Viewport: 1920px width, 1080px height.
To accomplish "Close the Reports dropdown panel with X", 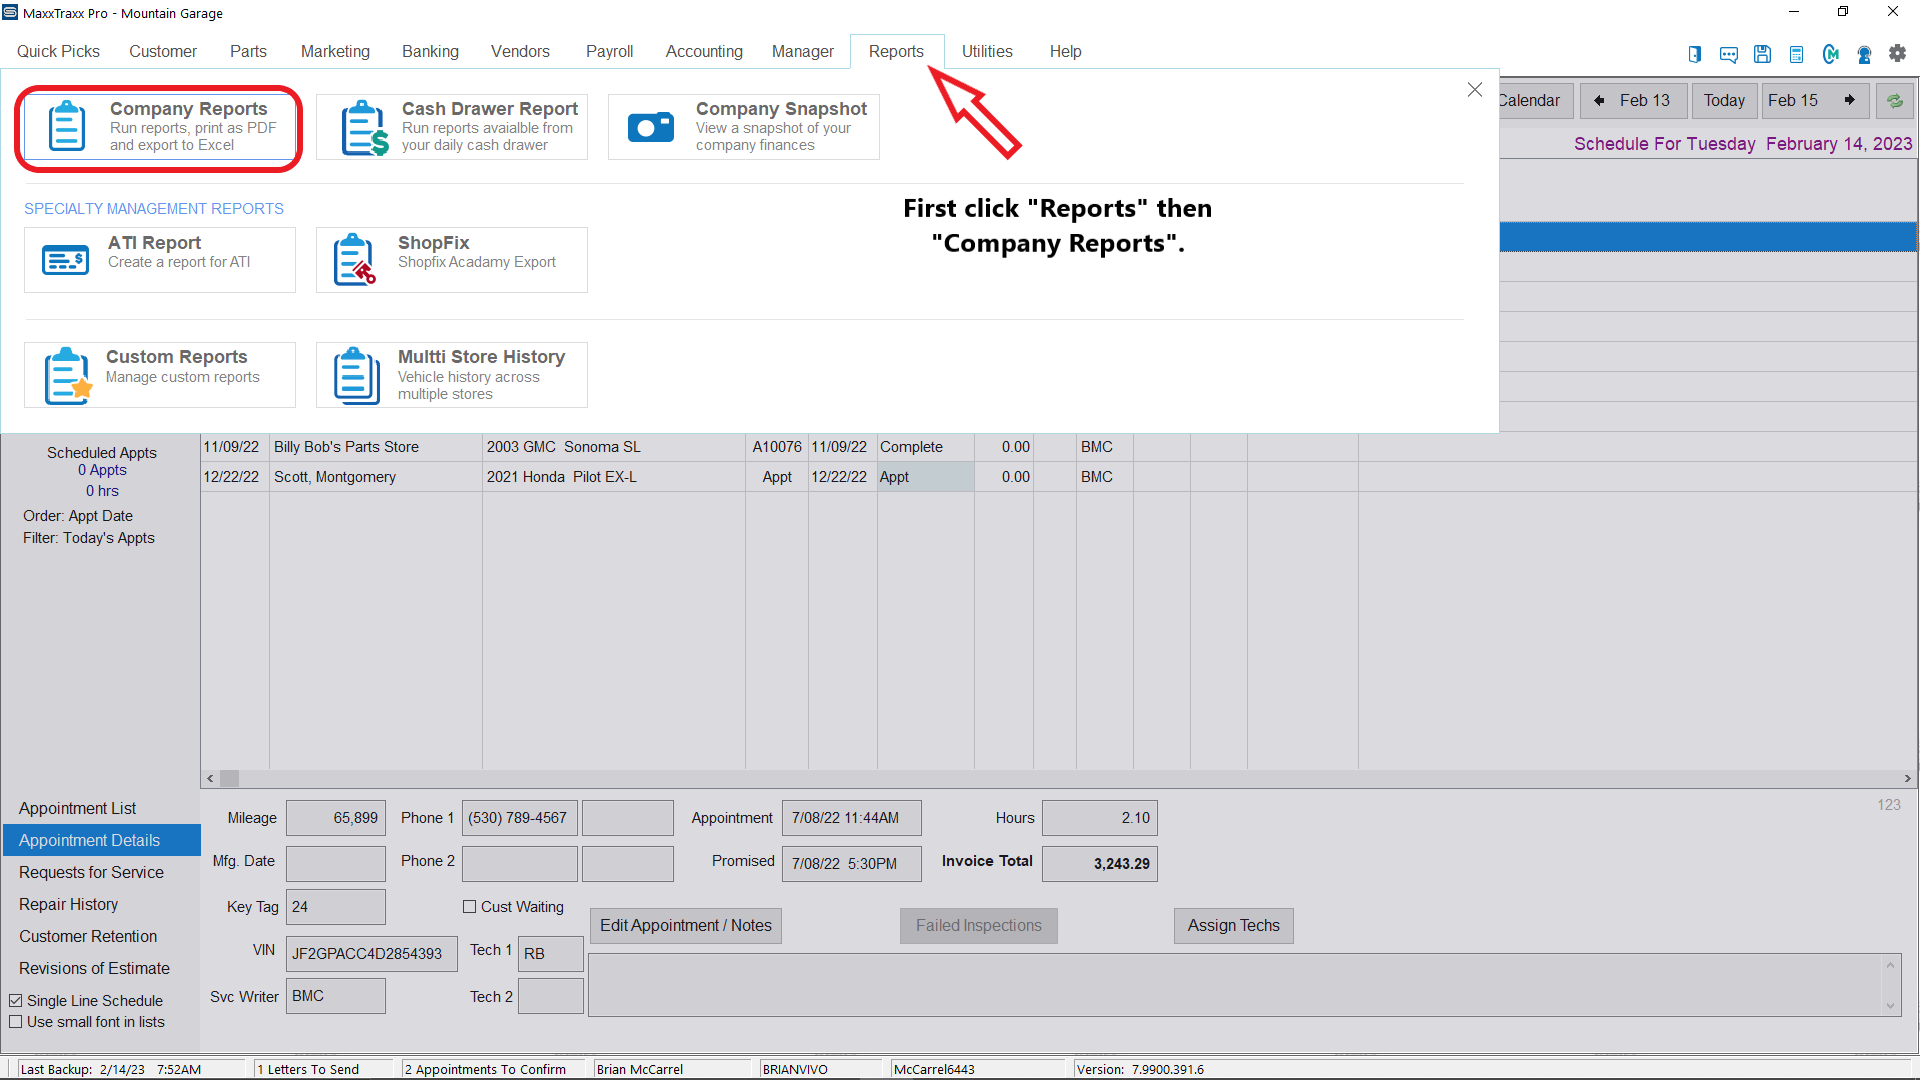I will point(1475,90).
